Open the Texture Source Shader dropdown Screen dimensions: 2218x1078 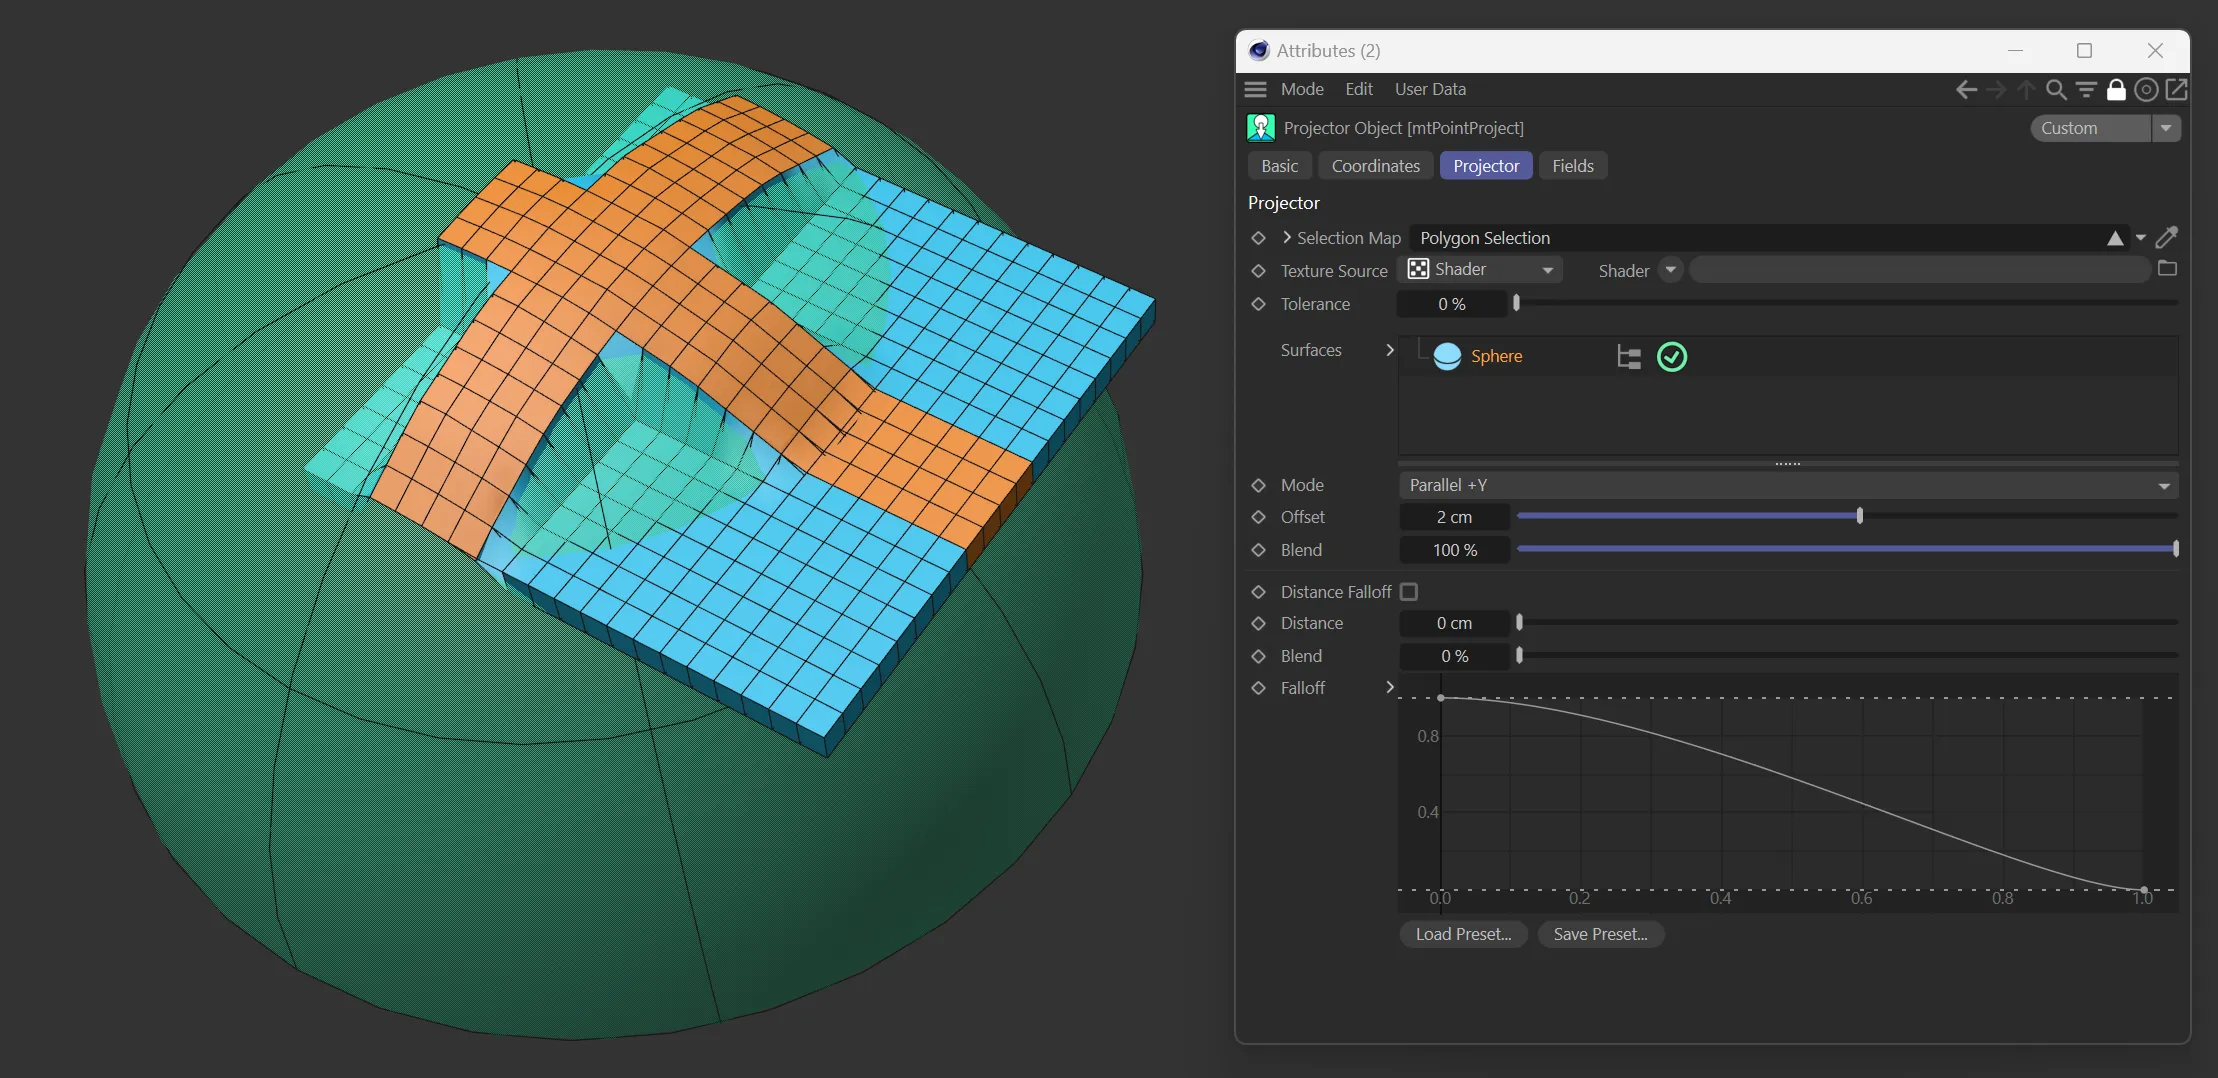(1482, 270)
